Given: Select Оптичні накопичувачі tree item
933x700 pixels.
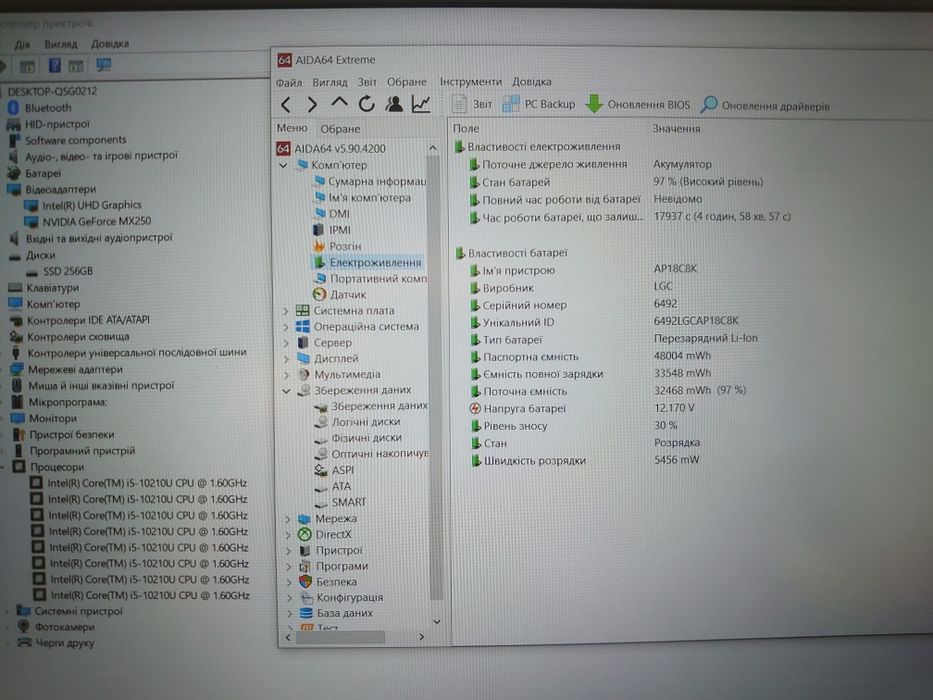Looking at the screenshot, I should [372, 454].
